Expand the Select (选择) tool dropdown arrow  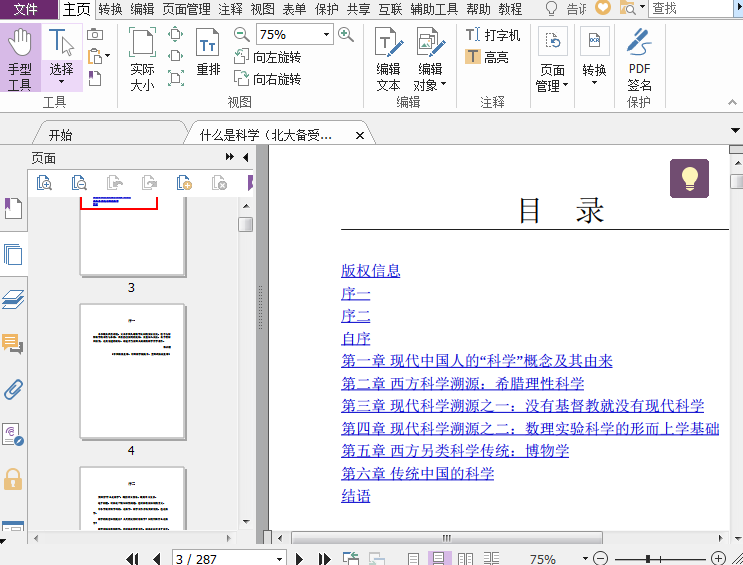(x=62, y=82)
